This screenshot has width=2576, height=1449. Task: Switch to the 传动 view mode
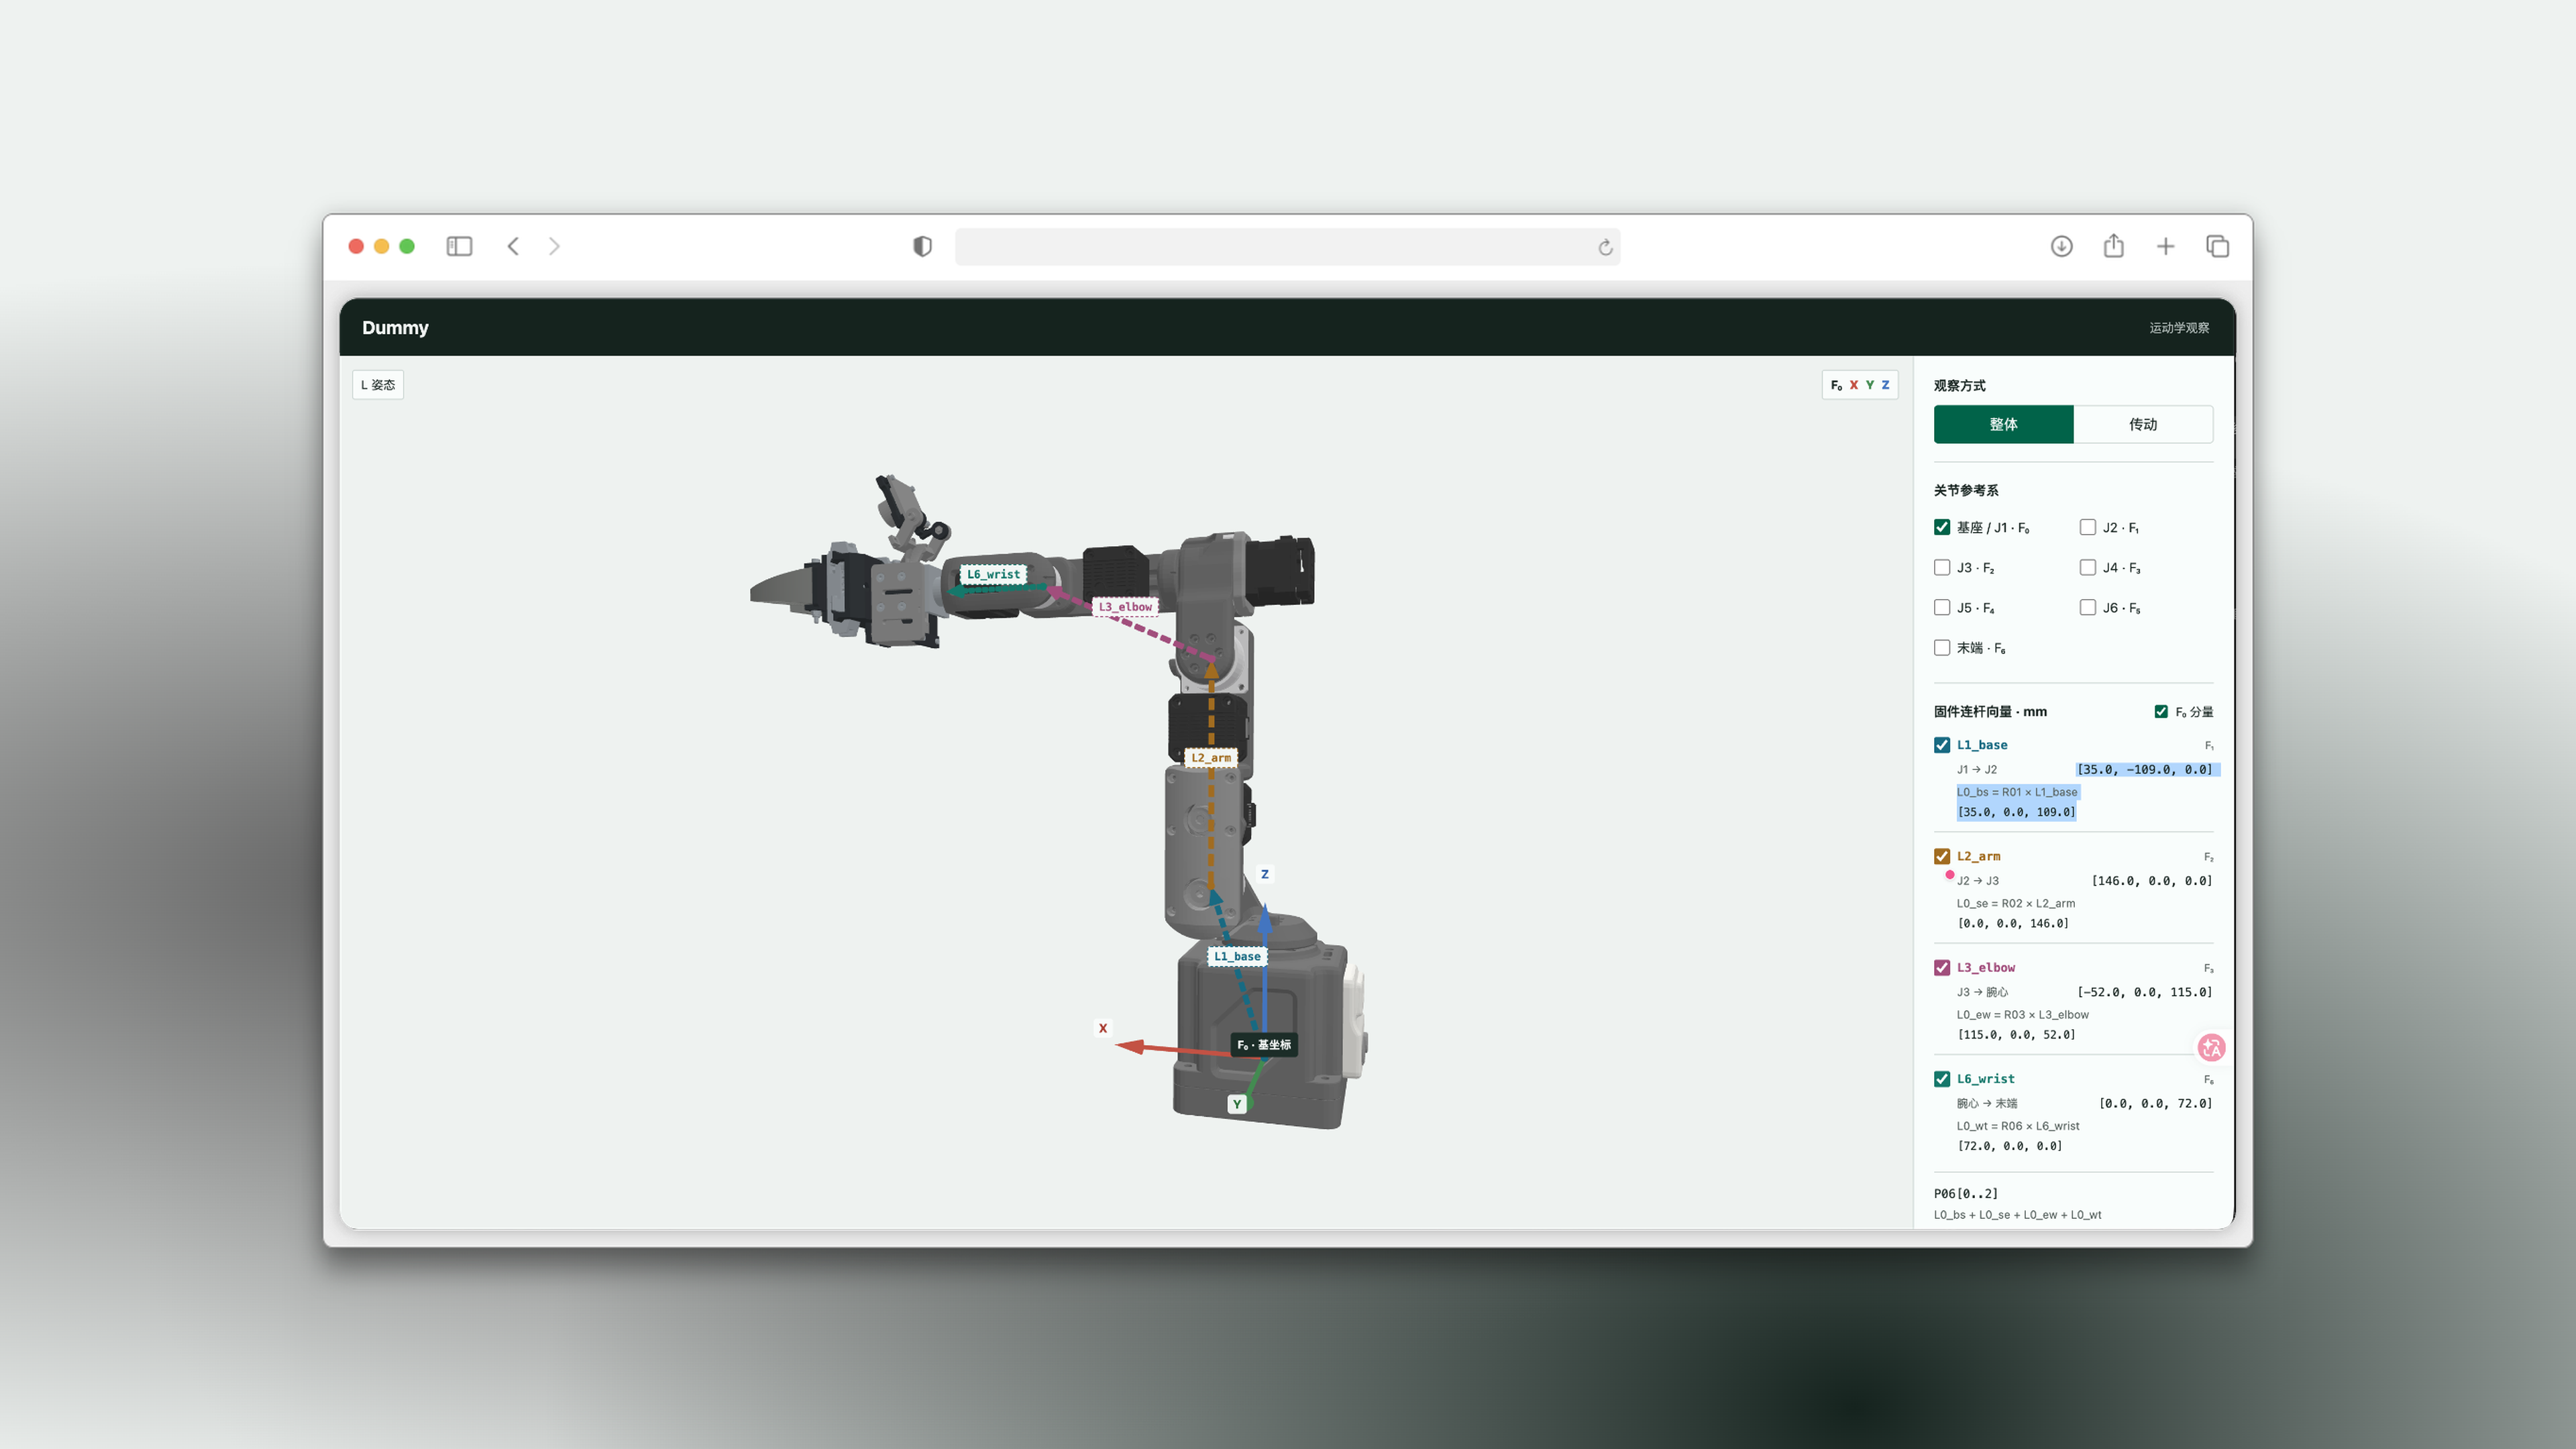pyautogui.click(x=2142, y=424)
